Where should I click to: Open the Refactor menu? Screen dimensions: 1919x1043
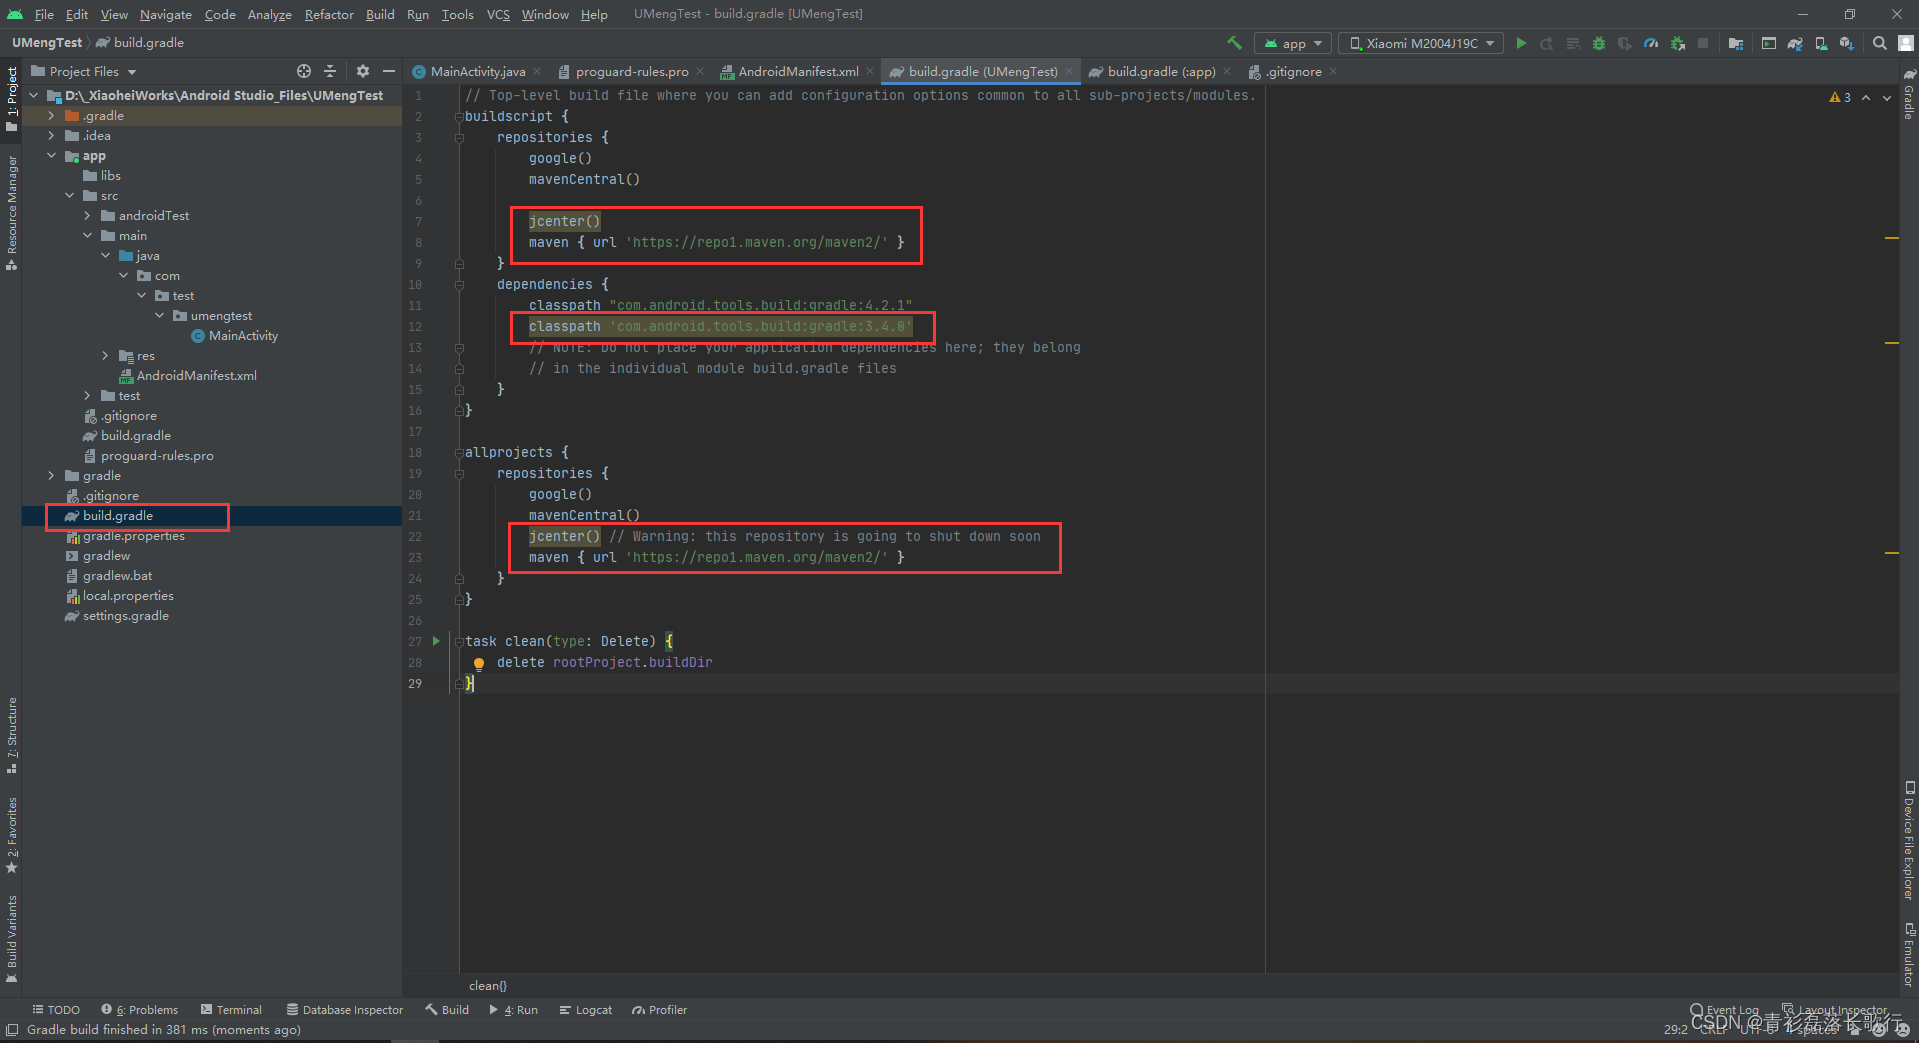329,14
